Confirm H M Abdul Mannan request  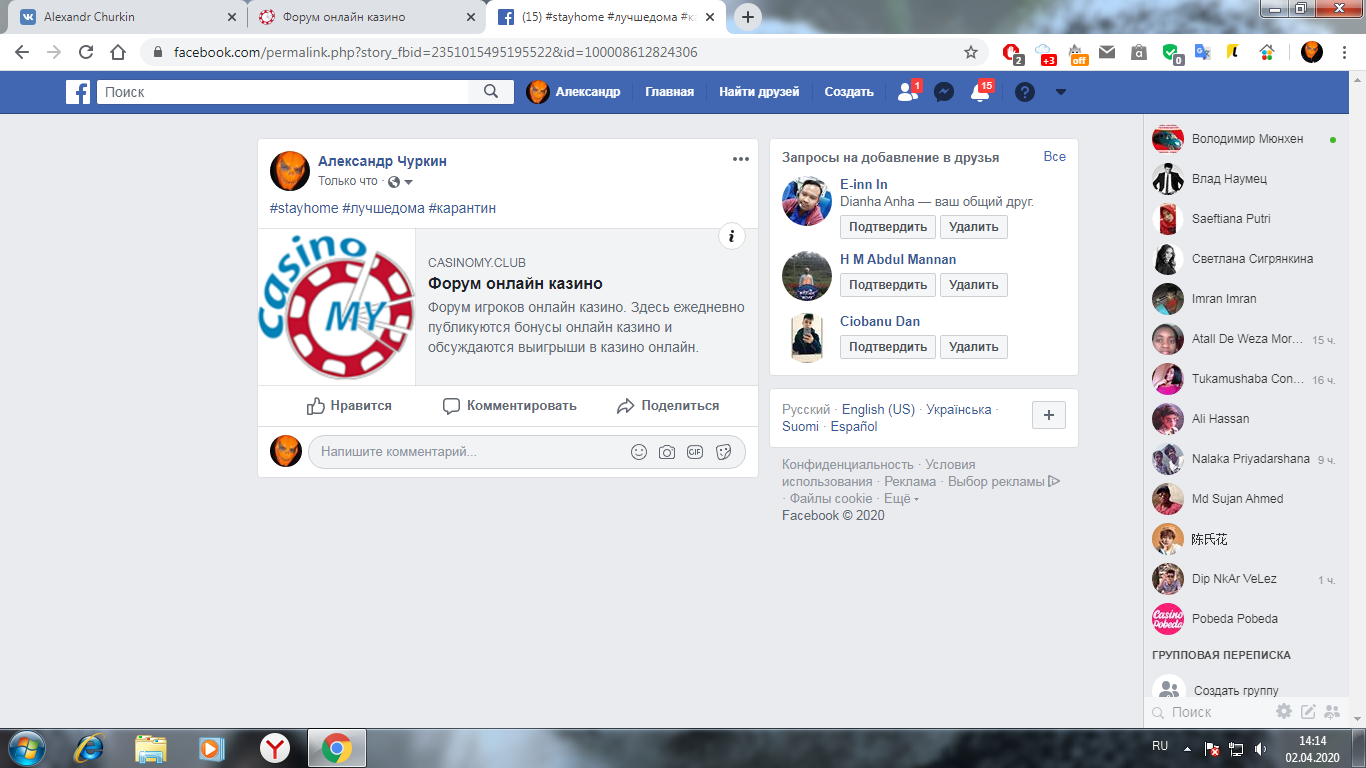(888, 285)
